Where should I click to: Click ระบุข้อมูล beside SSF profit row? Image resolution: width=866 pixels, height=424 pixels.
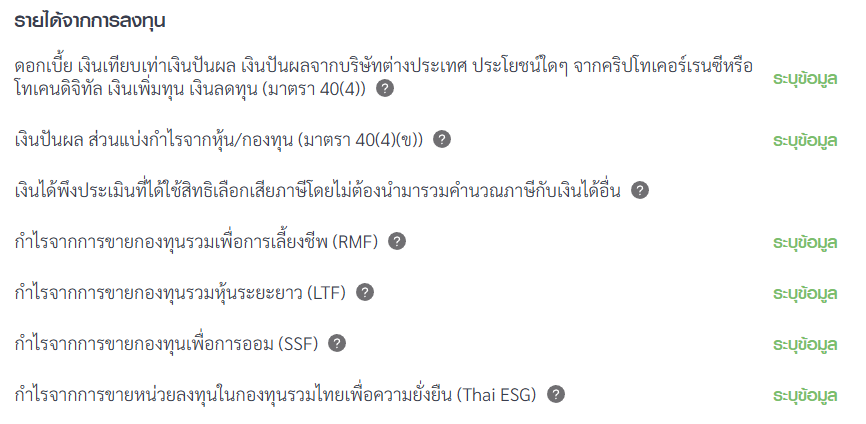805,344
